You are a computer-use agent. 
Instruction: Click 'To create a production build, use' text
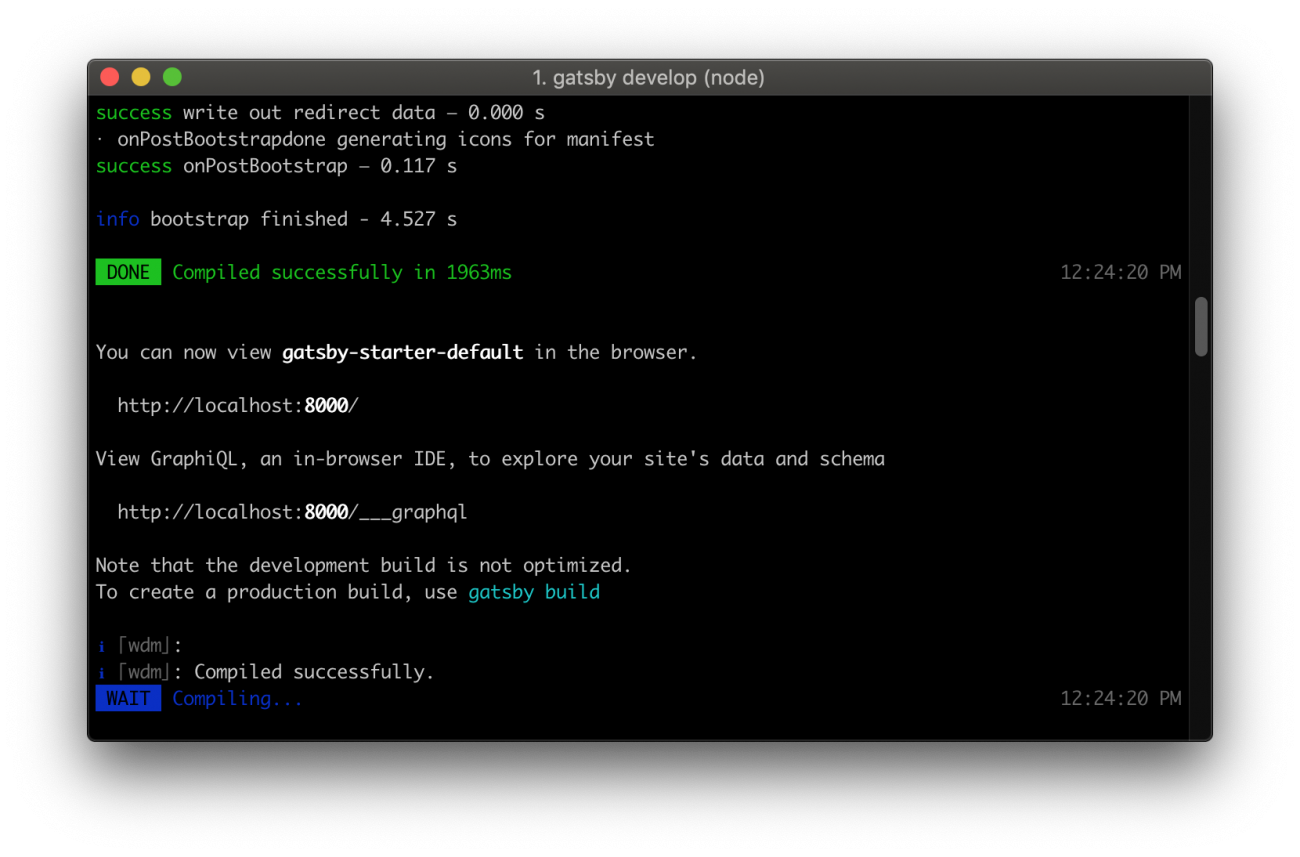click(x=277, y=592)
